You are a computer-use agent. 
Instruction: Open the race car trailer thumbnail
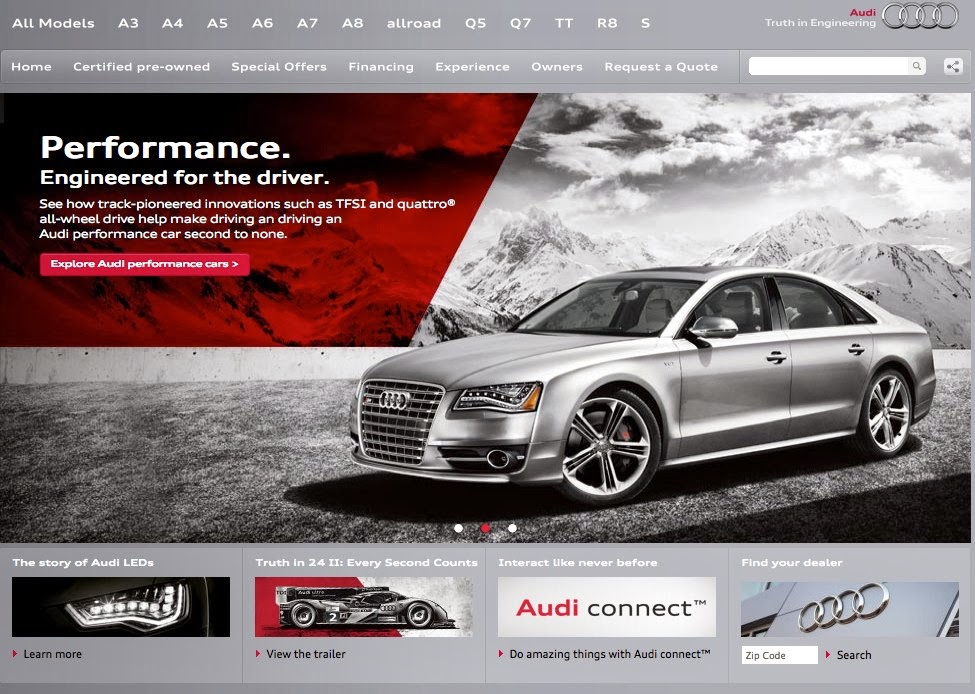364,607
